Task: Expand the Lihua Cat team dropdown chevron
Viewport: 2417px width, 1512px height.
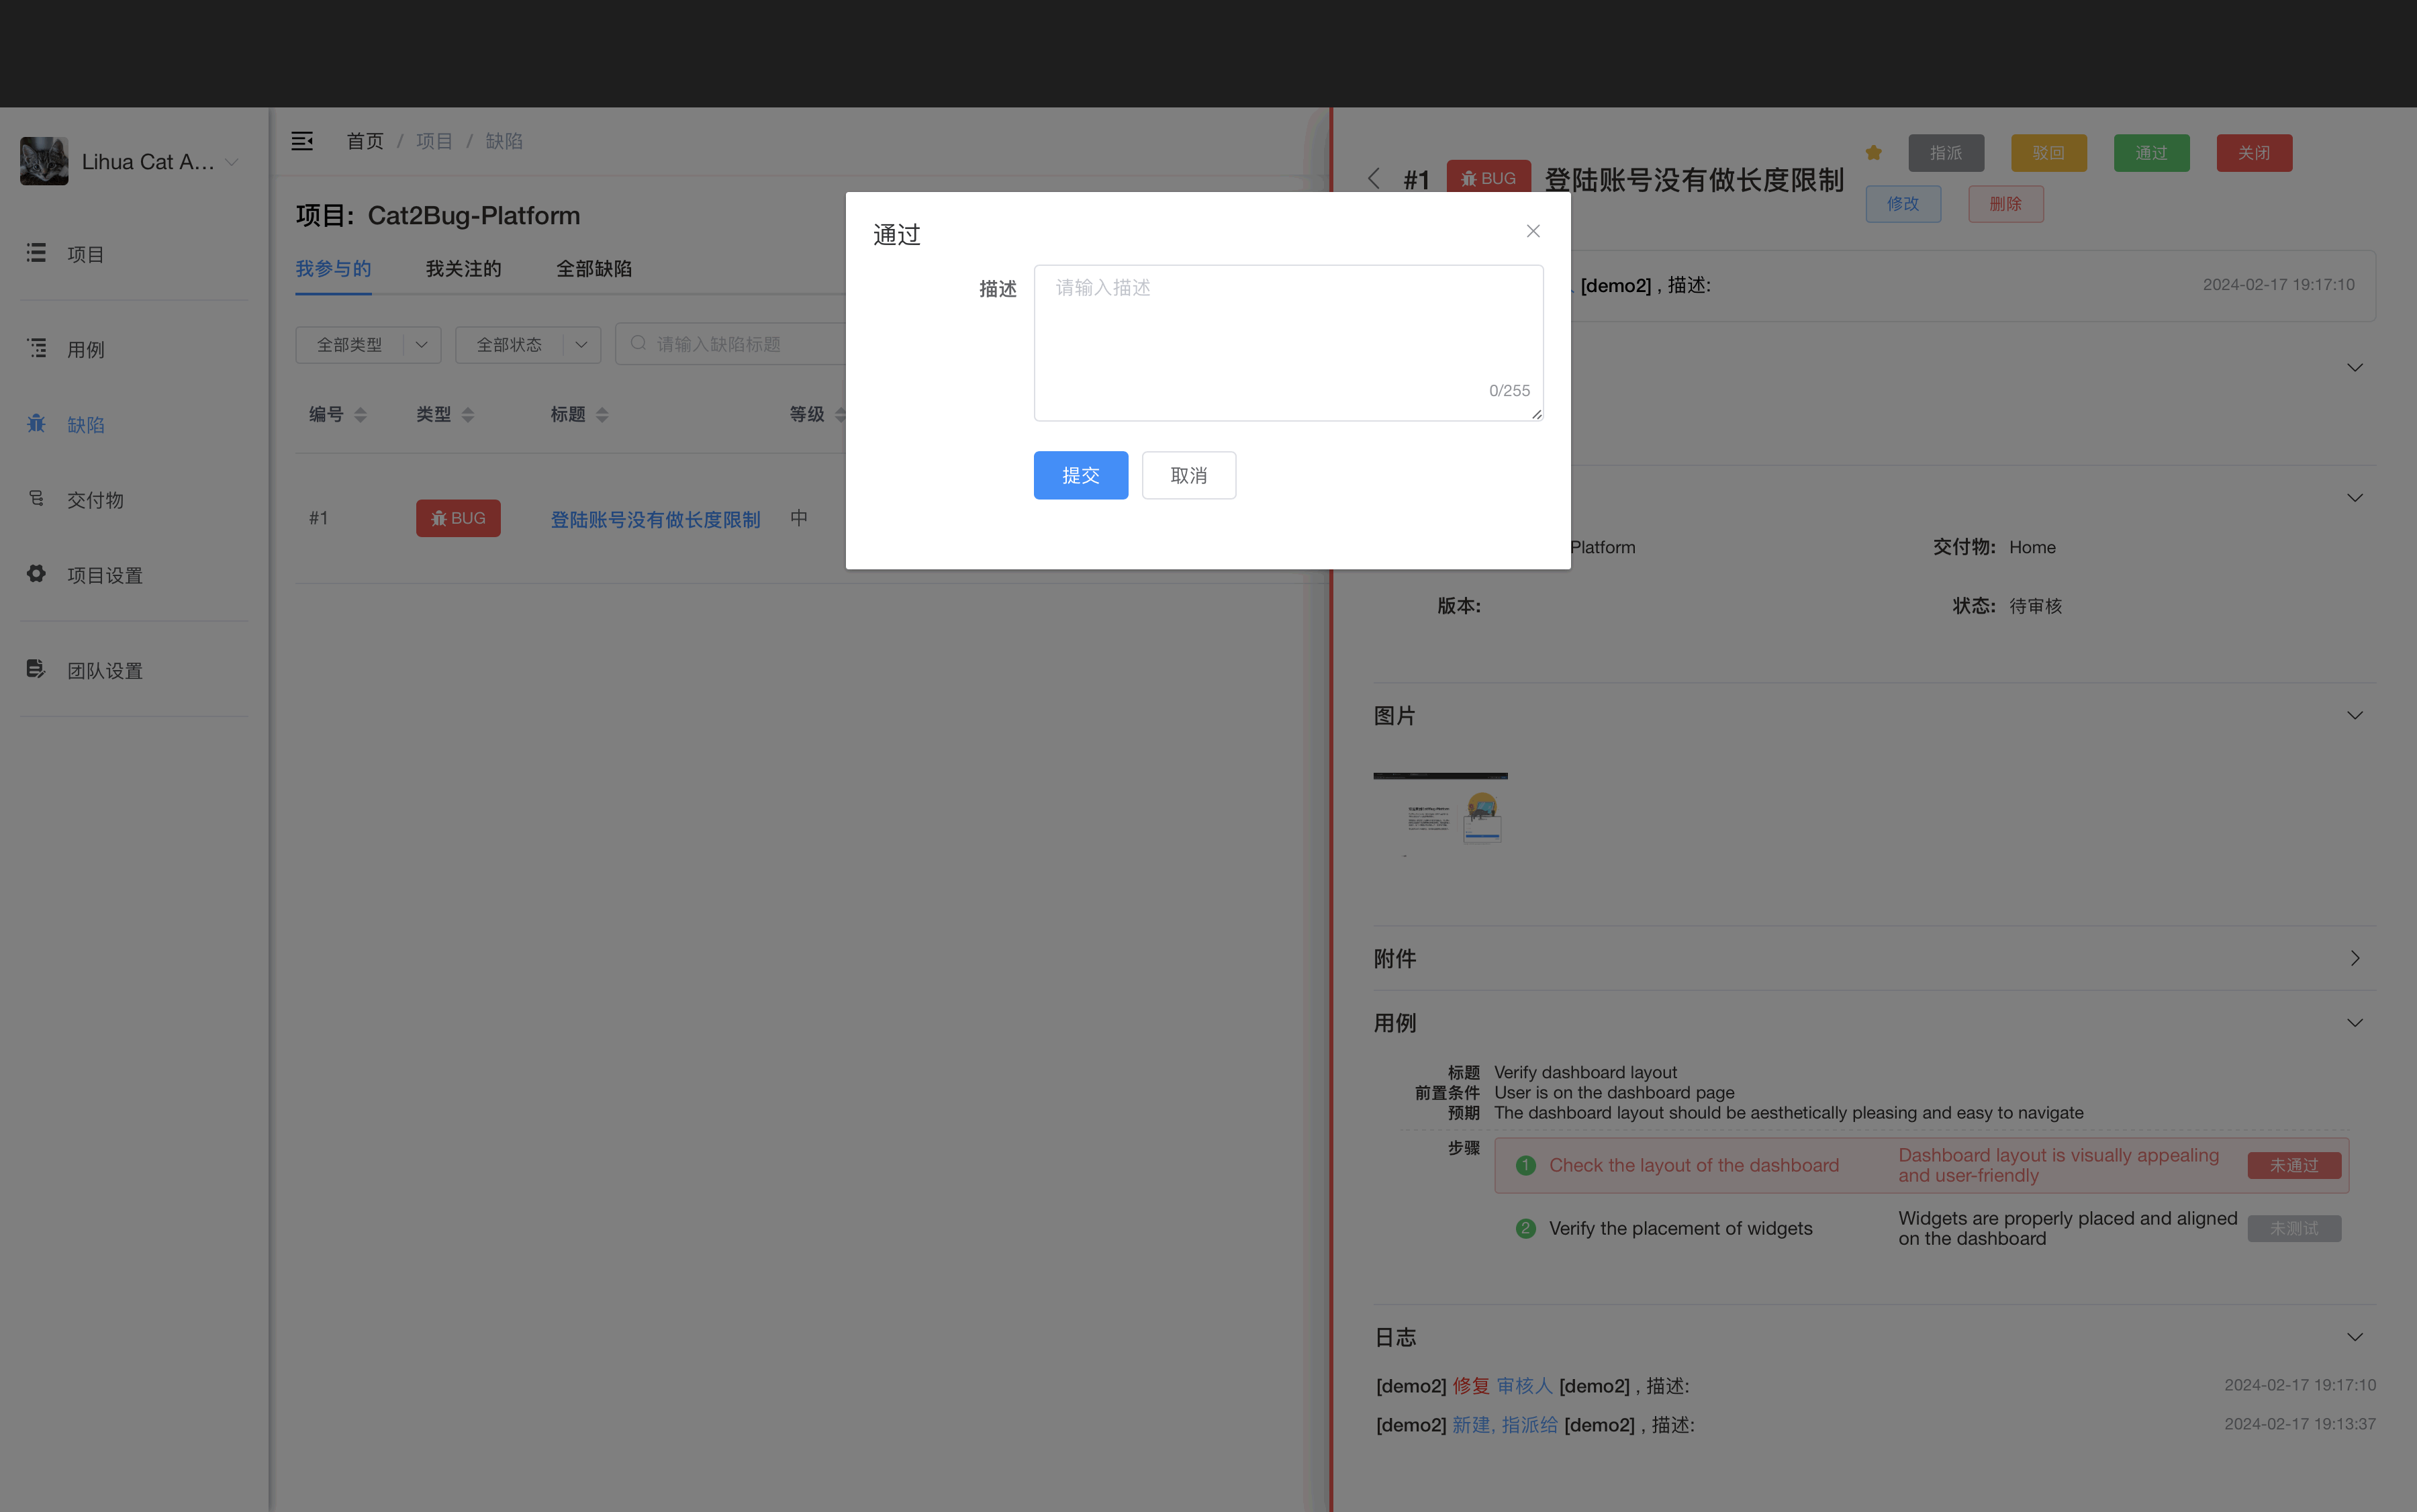Action: tap(232, 162)
